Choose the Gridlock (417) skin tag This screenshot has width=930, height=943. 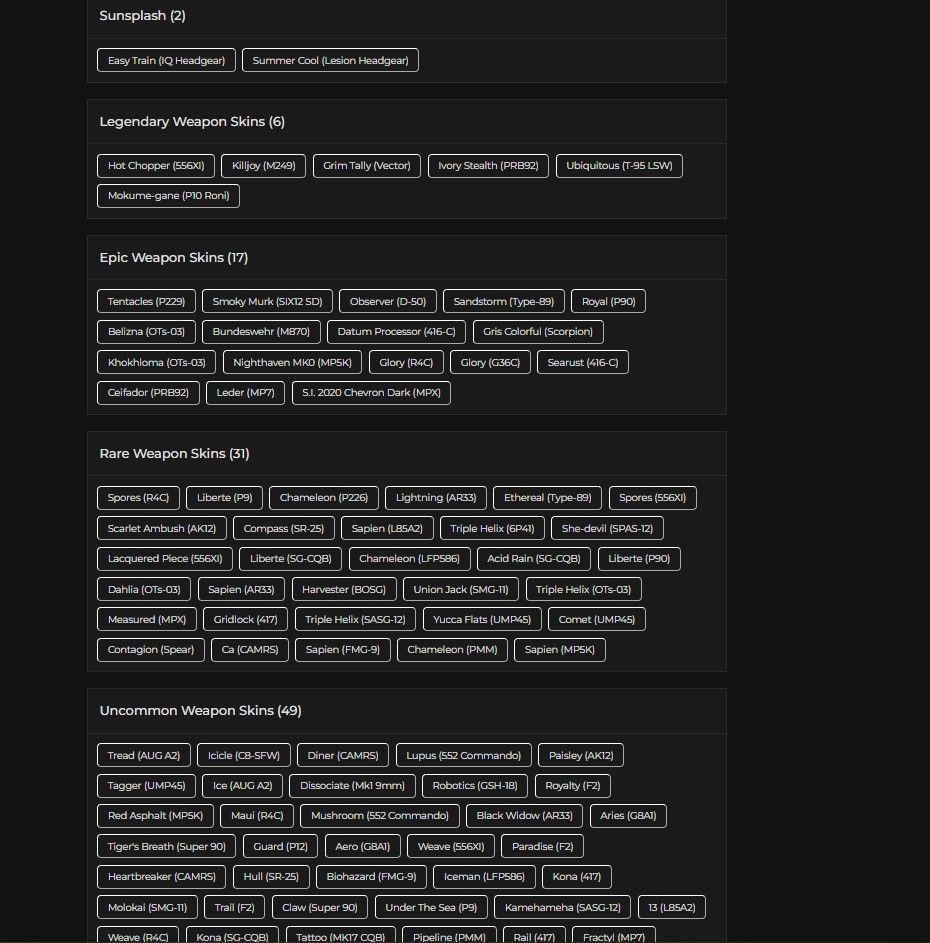[x=245, y=619]
